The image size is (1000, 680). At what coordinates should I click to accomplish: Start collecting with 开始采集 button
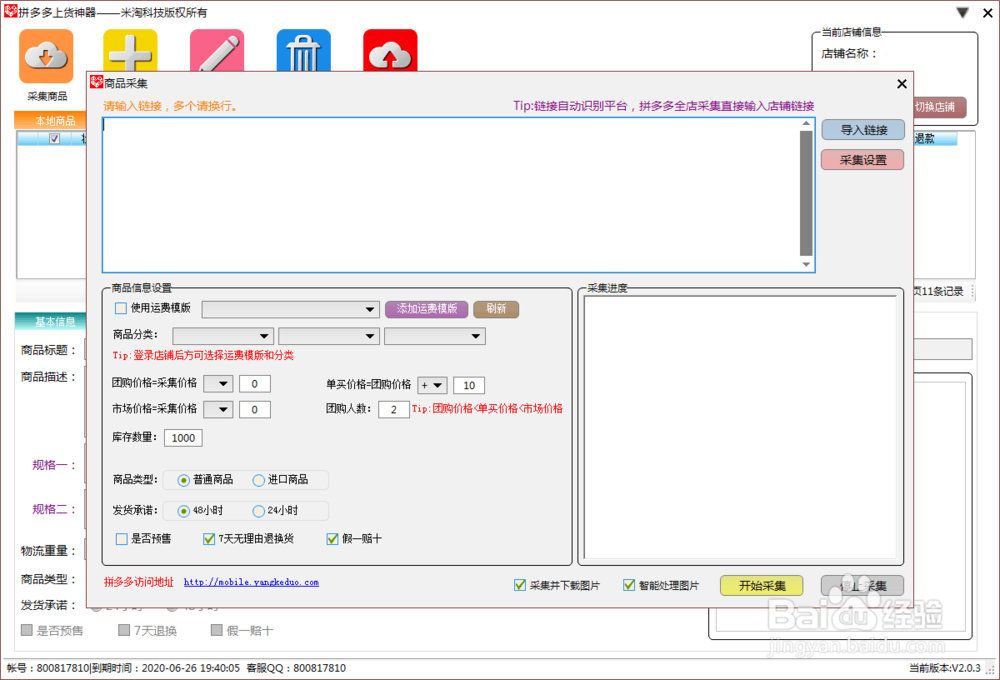(x=761, y=586)
